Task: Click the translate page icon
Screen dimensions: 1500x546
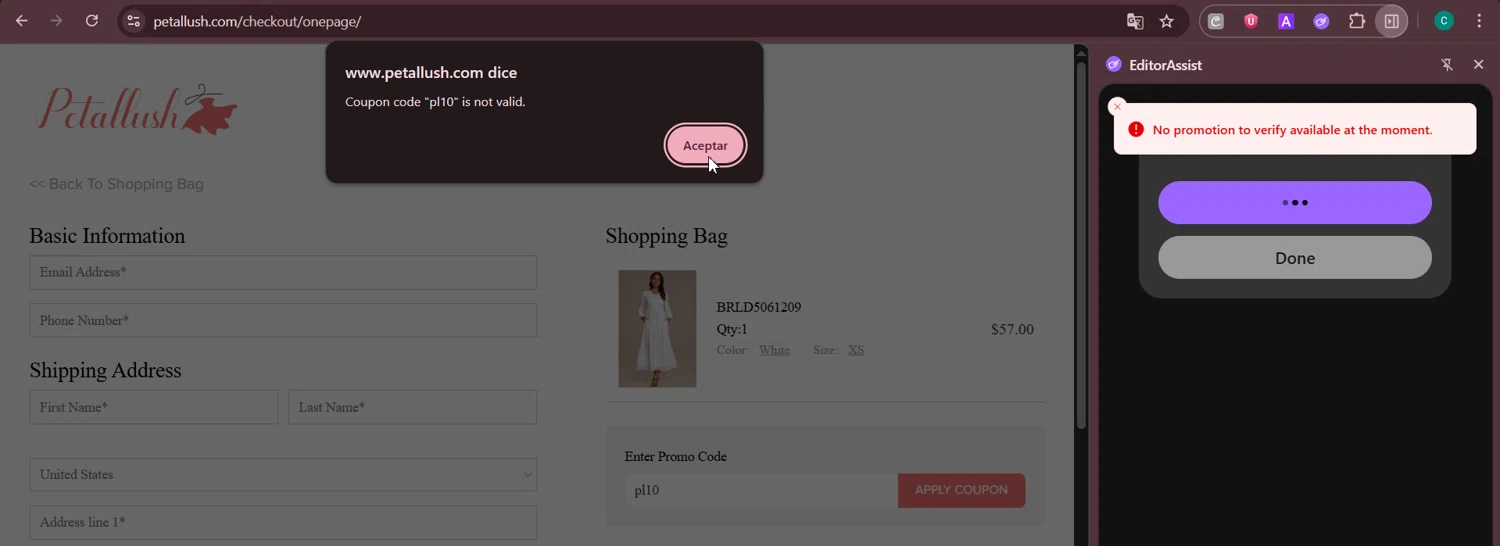Action: [1134, 21]
